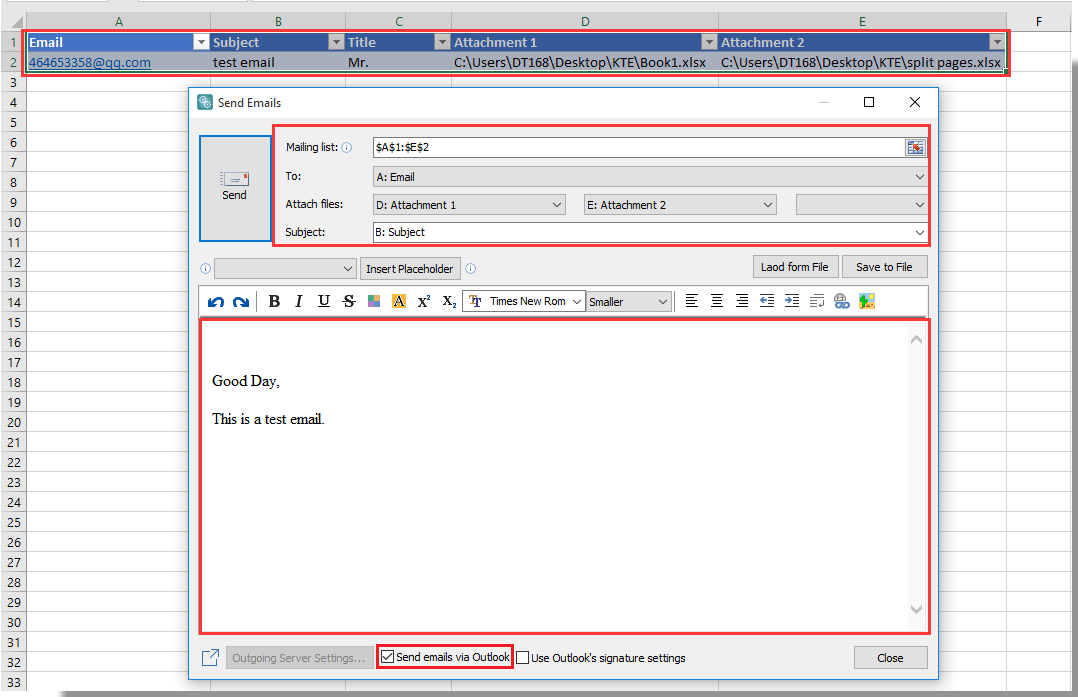
Task: Open the Email column filter arrow
Action: (201, 41)
